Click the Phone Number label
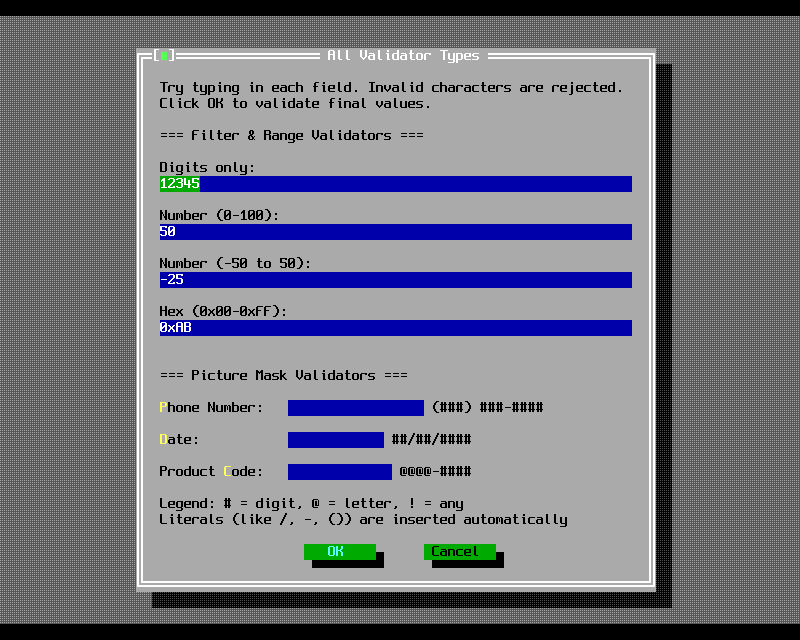Viewport: 800px width, 640px height. tap(211, 408)
